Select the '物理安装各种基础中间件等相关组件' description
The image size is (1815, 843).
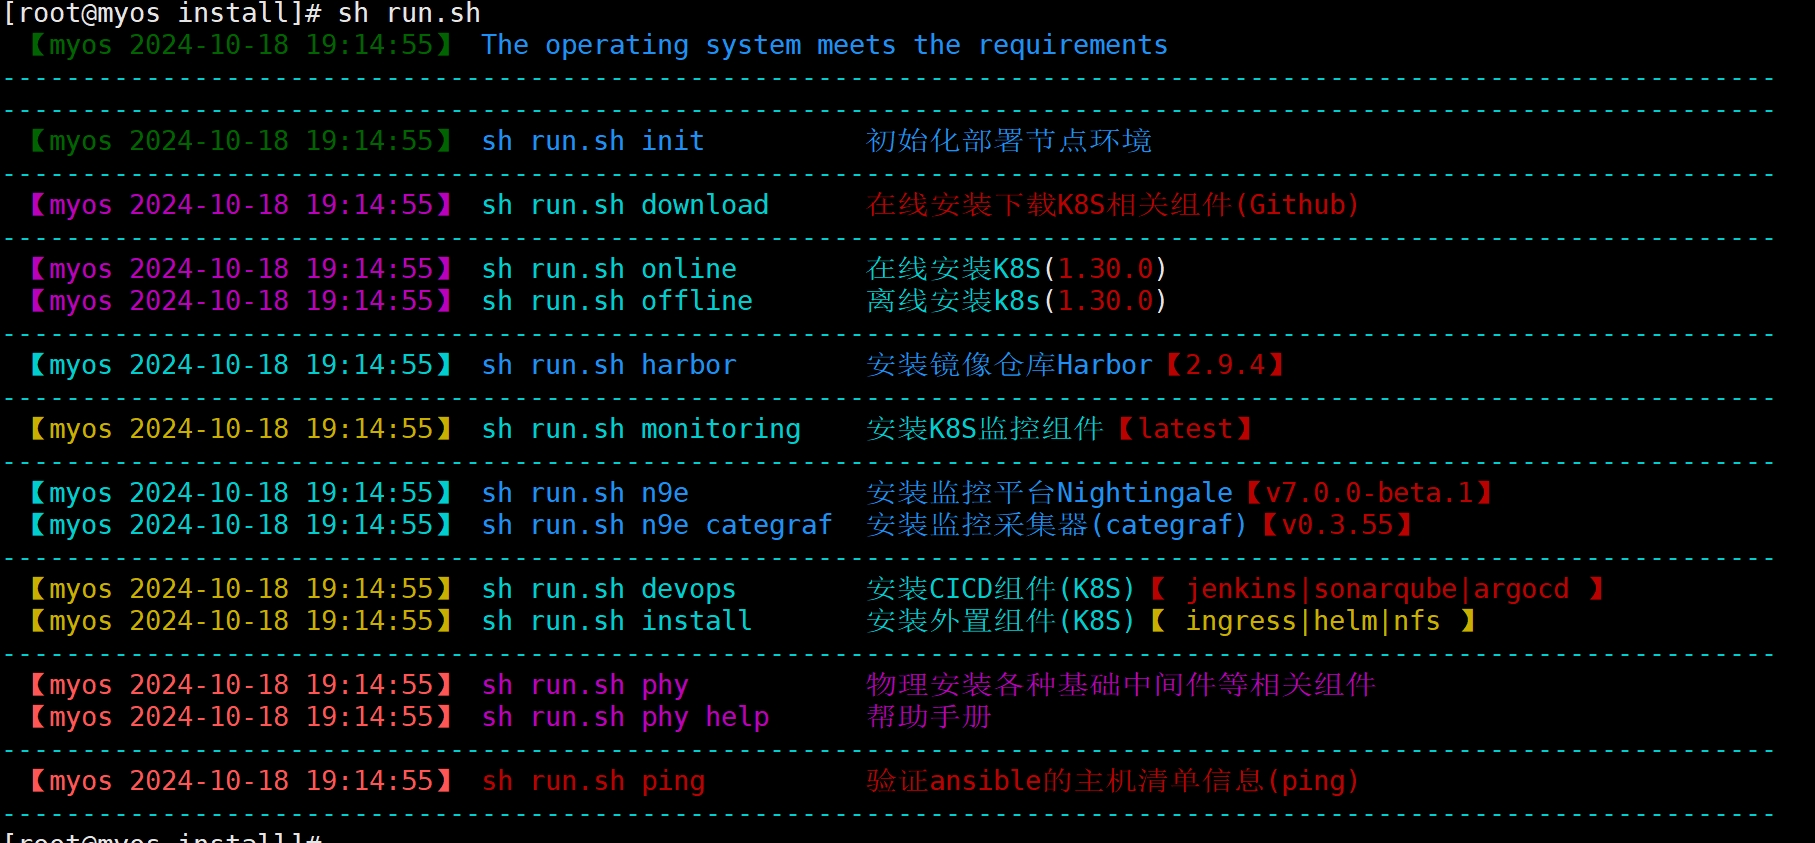1121,685
